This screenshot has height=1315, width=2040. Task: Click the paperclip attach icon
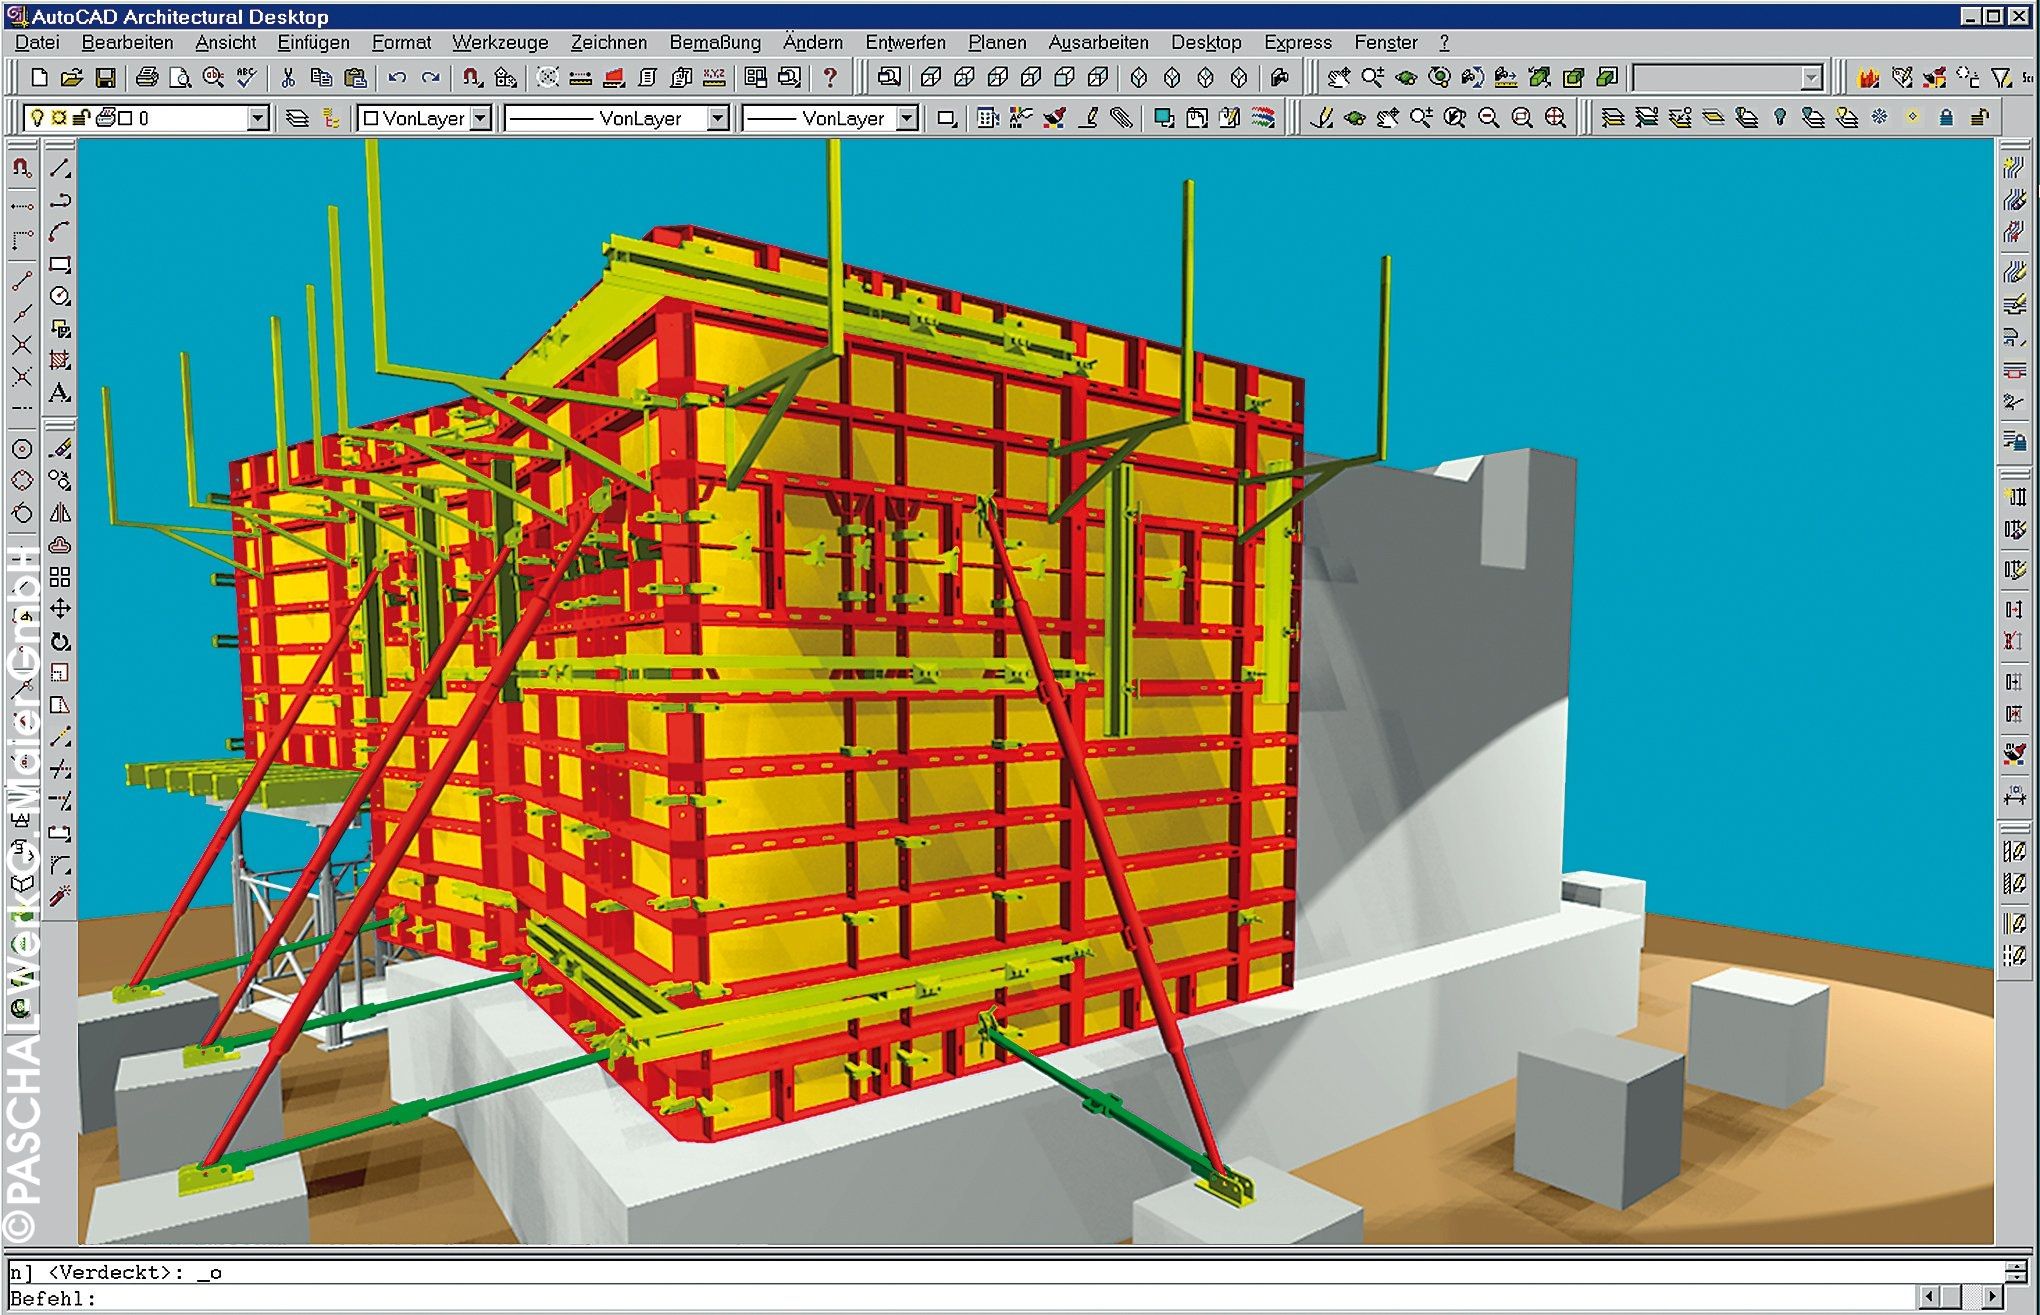tap(1123, 118)
